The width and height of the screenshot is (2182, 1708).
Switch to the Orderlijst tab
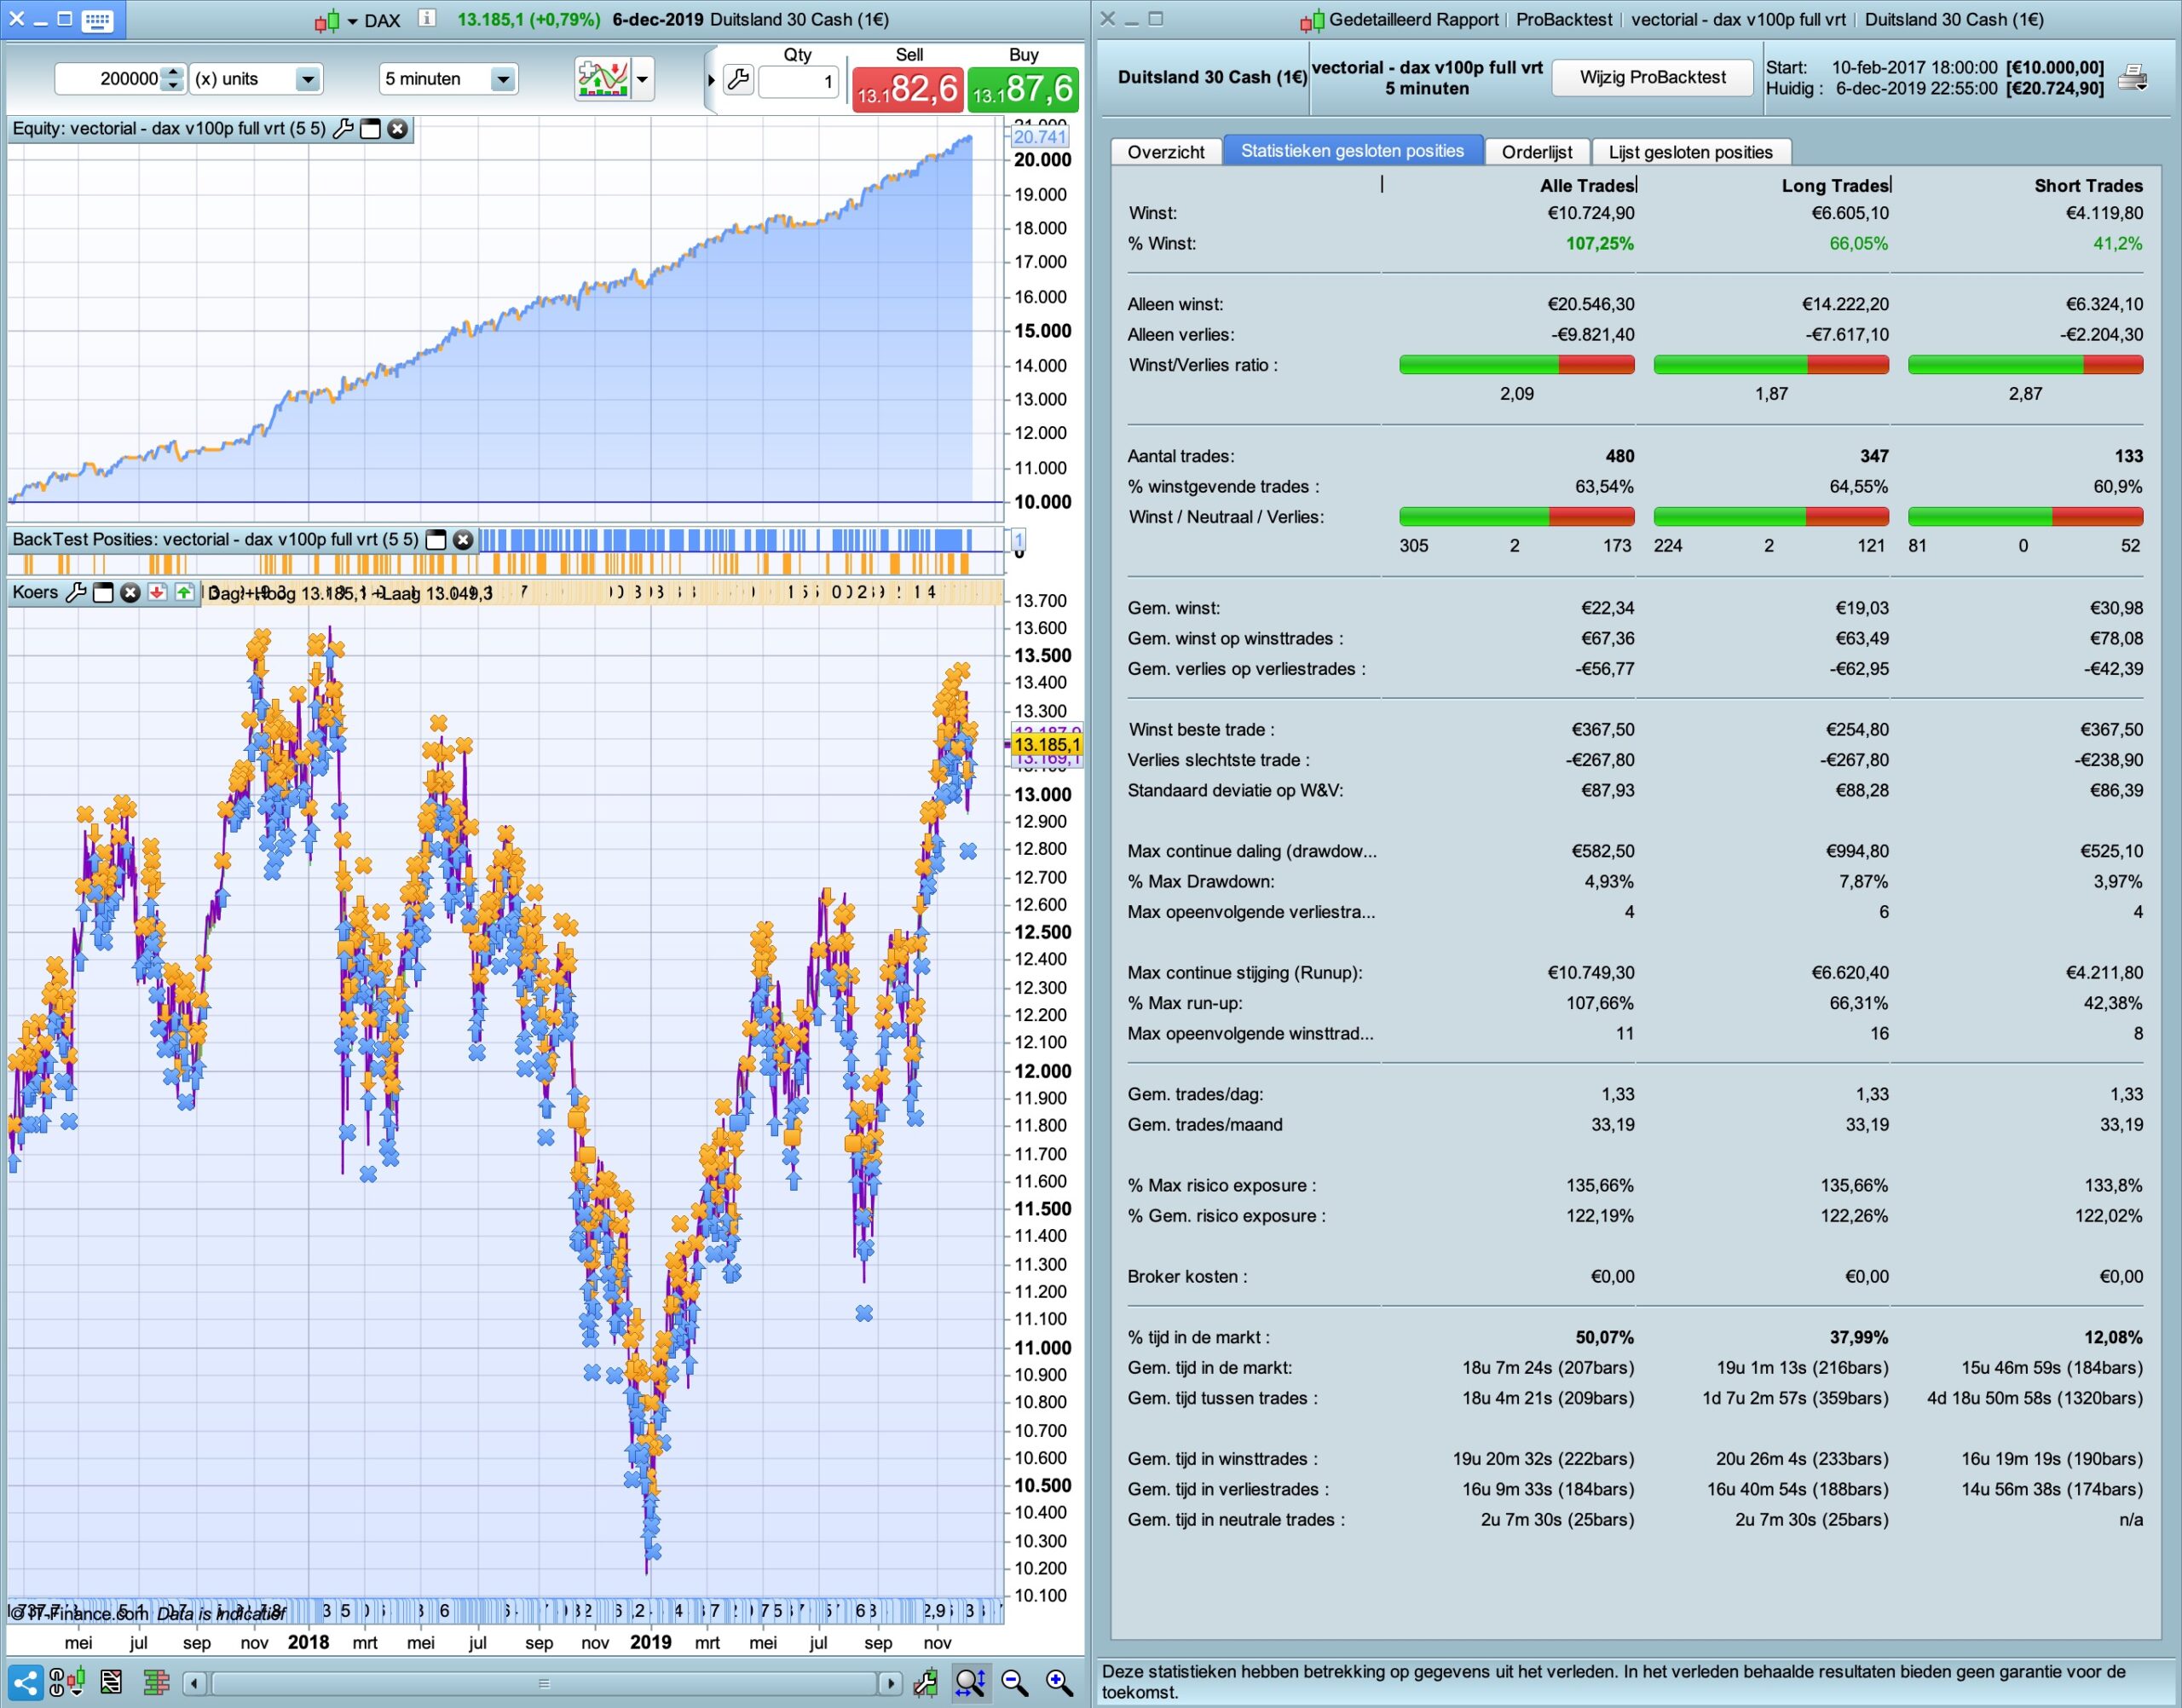click(x=1536, y=152)
